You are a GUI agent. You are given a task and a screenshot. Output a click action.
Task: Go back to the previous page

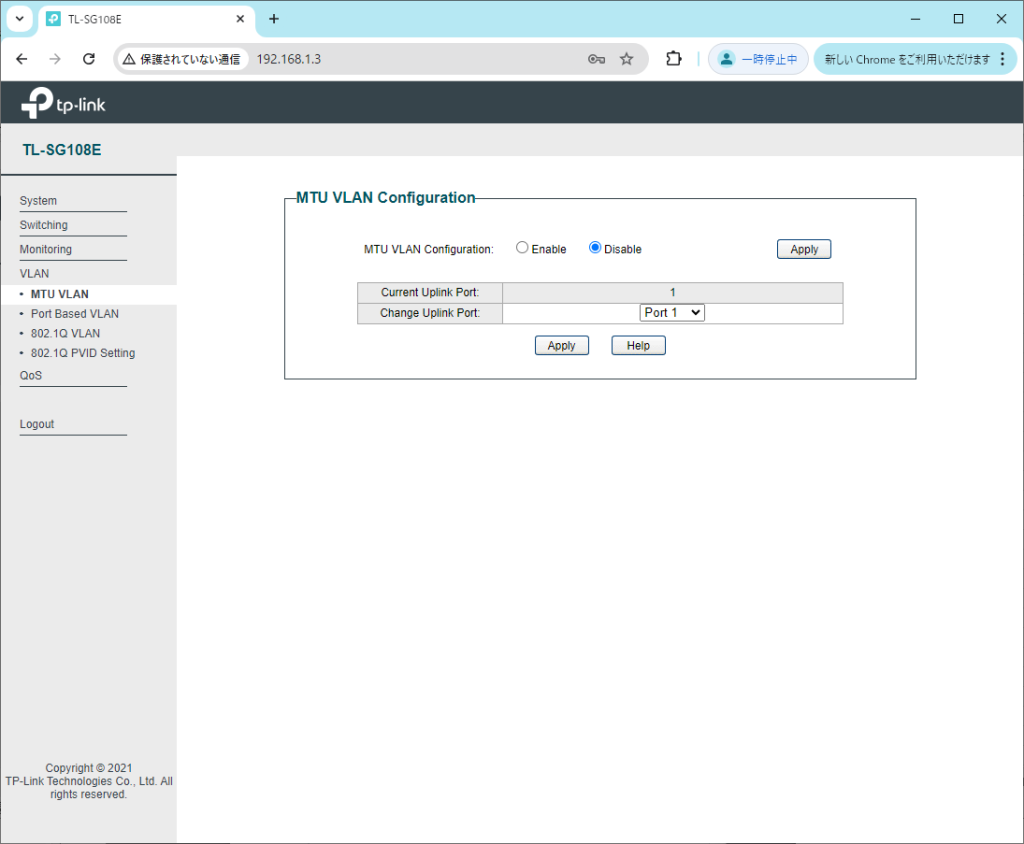click(22, 59)
